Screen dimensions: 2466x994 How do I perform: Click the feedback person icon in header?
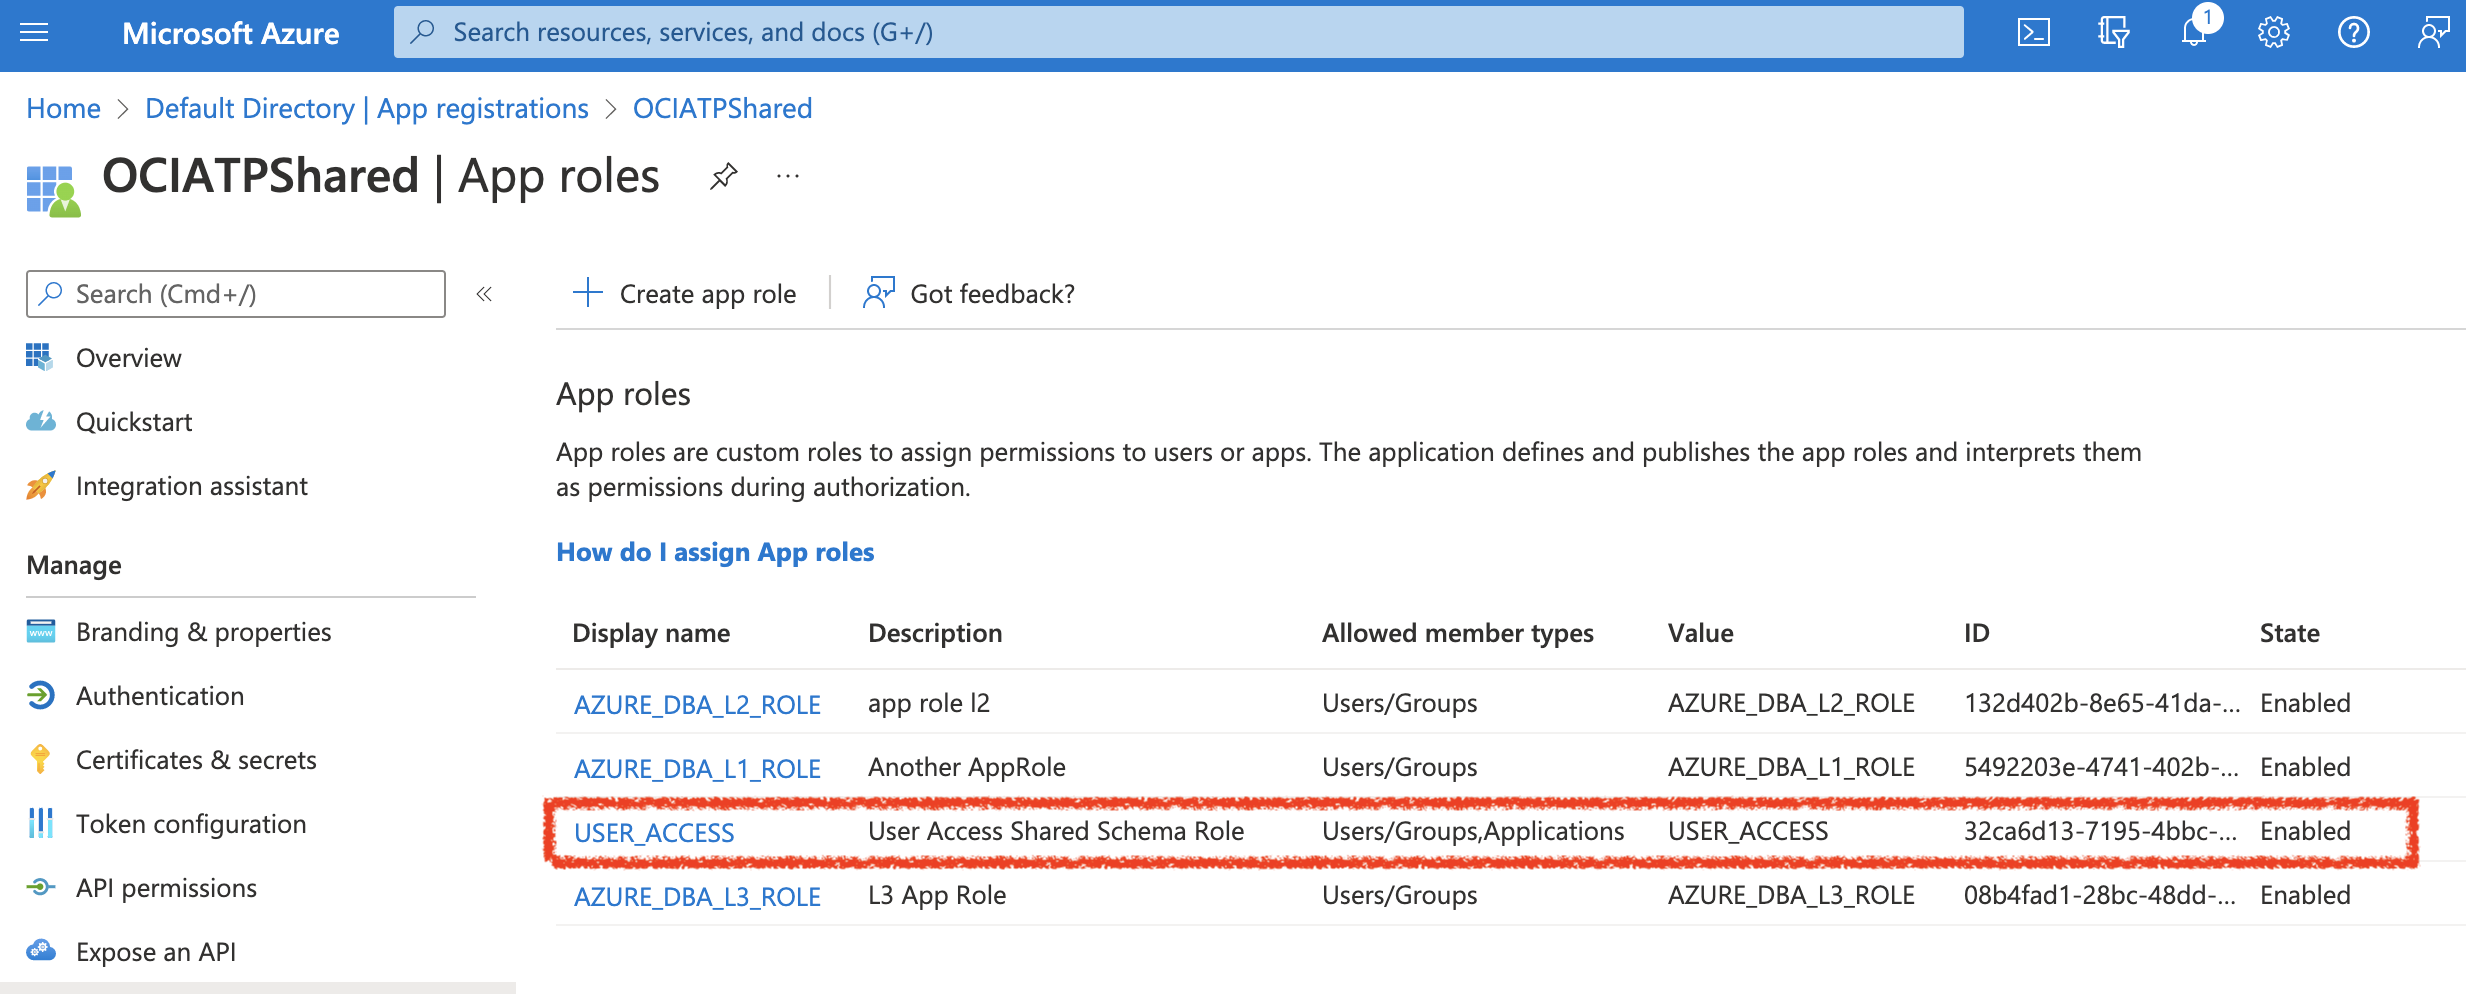point(2433,33)
